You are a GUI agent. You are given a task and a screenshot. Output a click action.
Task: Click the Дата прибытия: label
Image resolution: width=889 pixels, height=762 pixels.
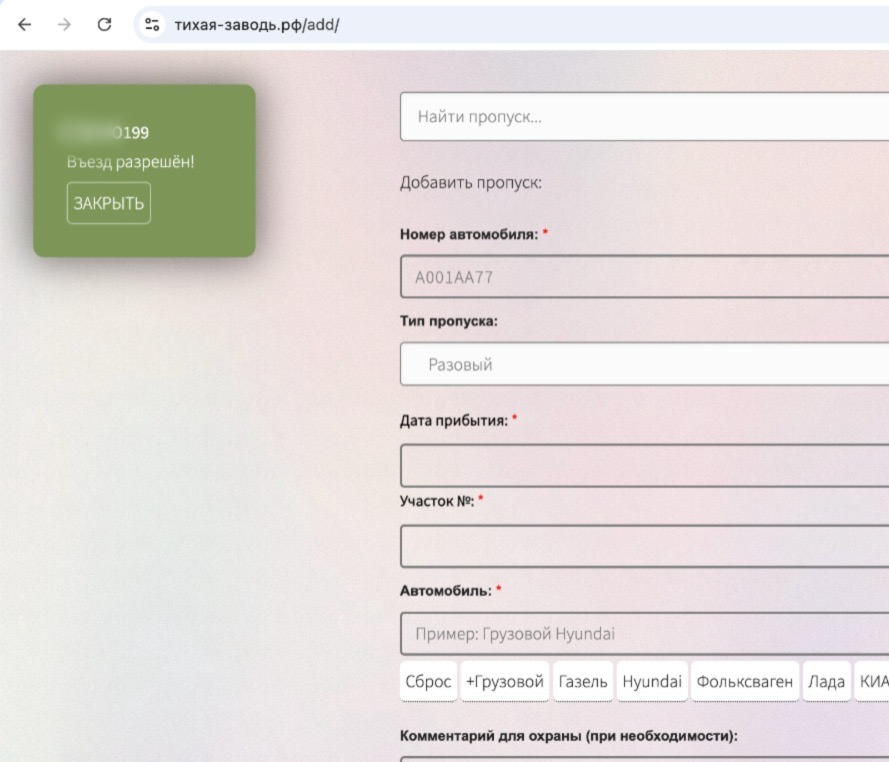(454, 421)
